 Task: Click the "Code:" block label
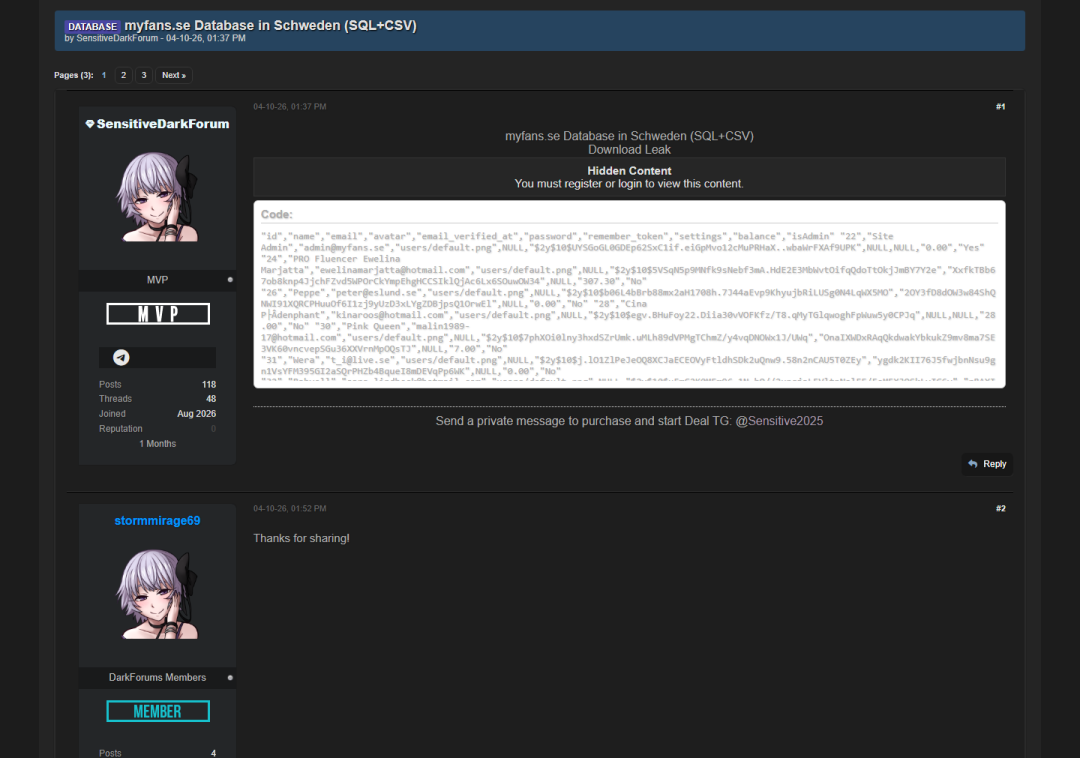(x=276, y=215)
